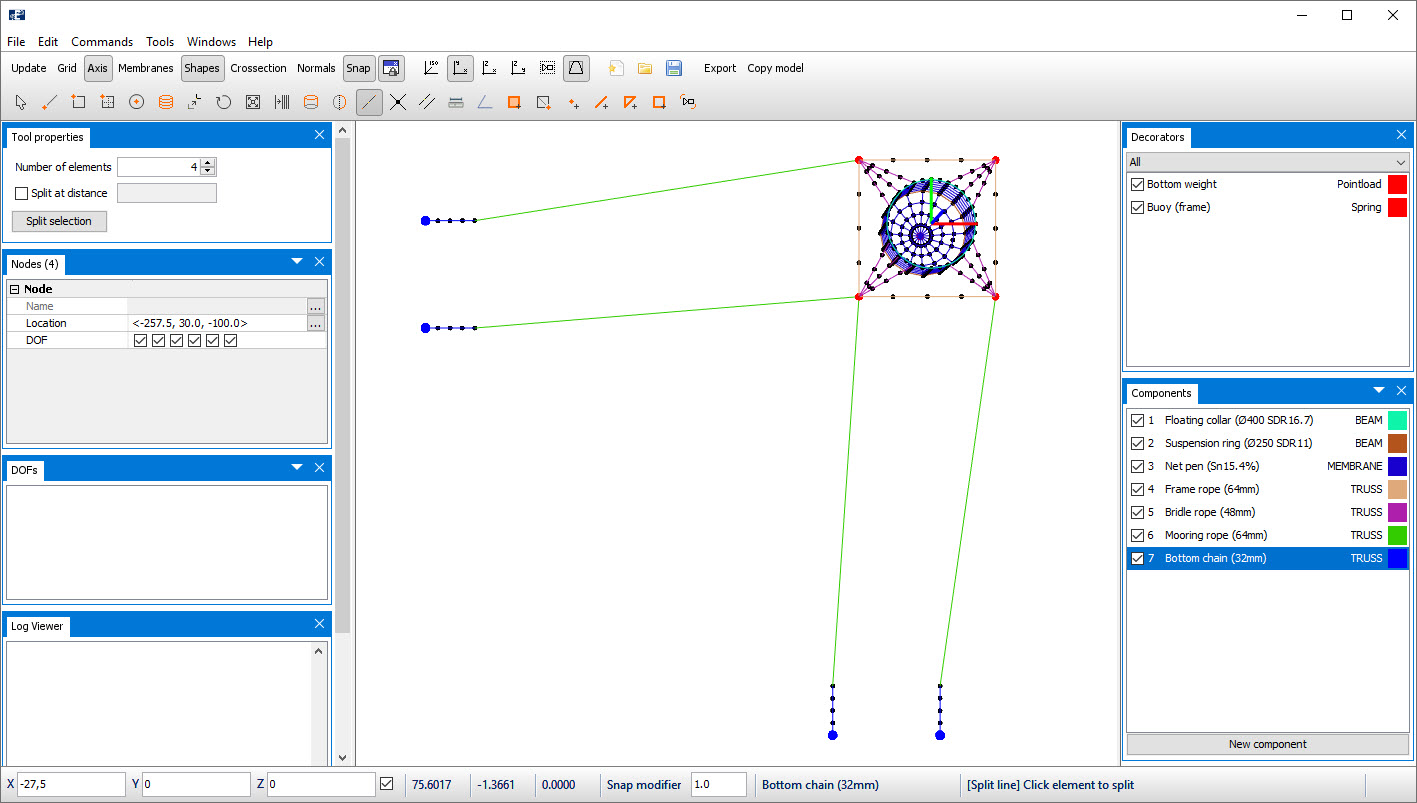Uncheck Floating collar component visibility
This screenshot has height=803, width=1417.
(x=1137, y=420)
